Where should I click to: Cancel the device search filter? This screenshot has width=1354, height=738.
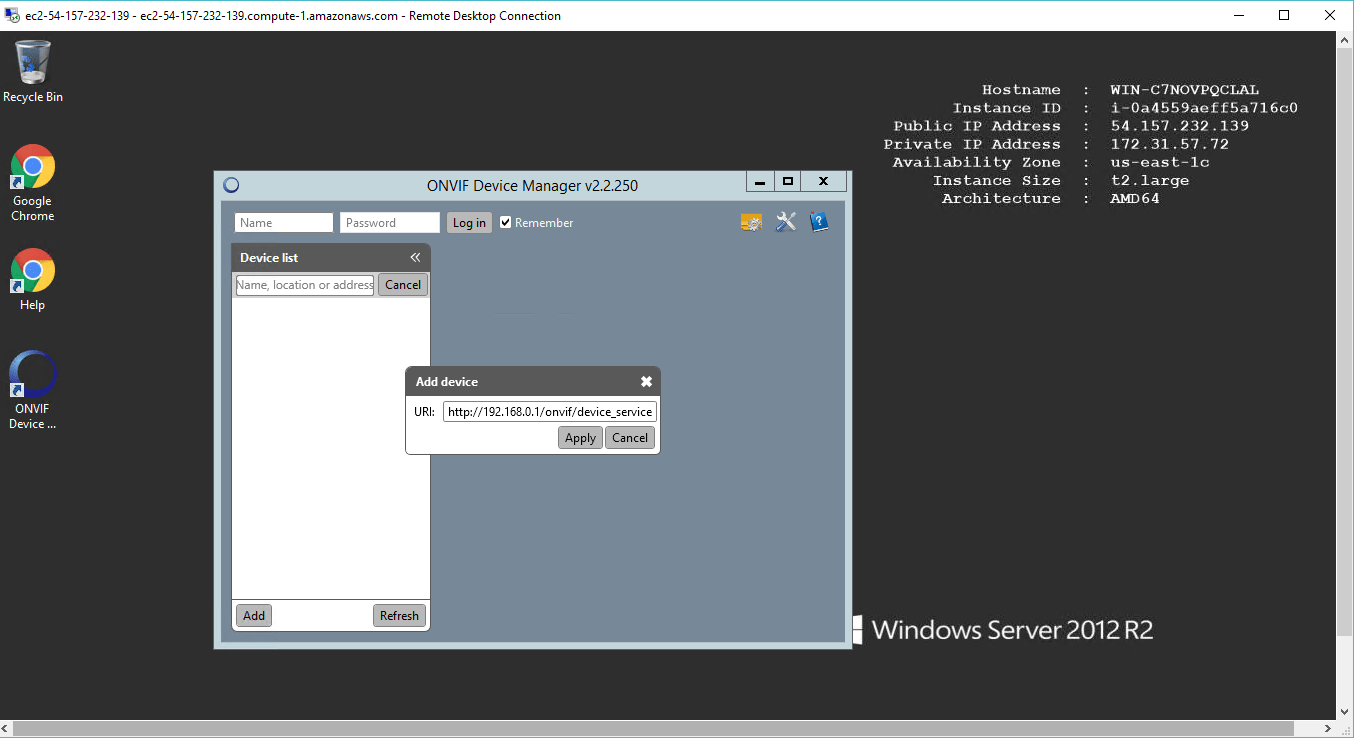(402, 284)
